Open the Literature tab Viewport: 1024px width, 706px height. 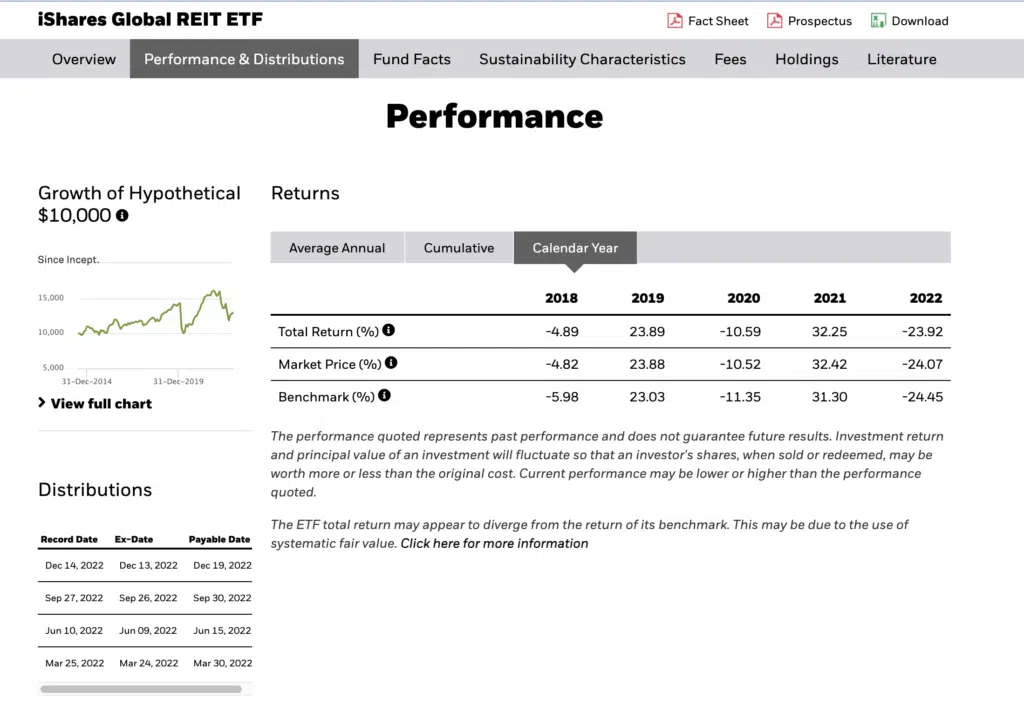point(901,59)
